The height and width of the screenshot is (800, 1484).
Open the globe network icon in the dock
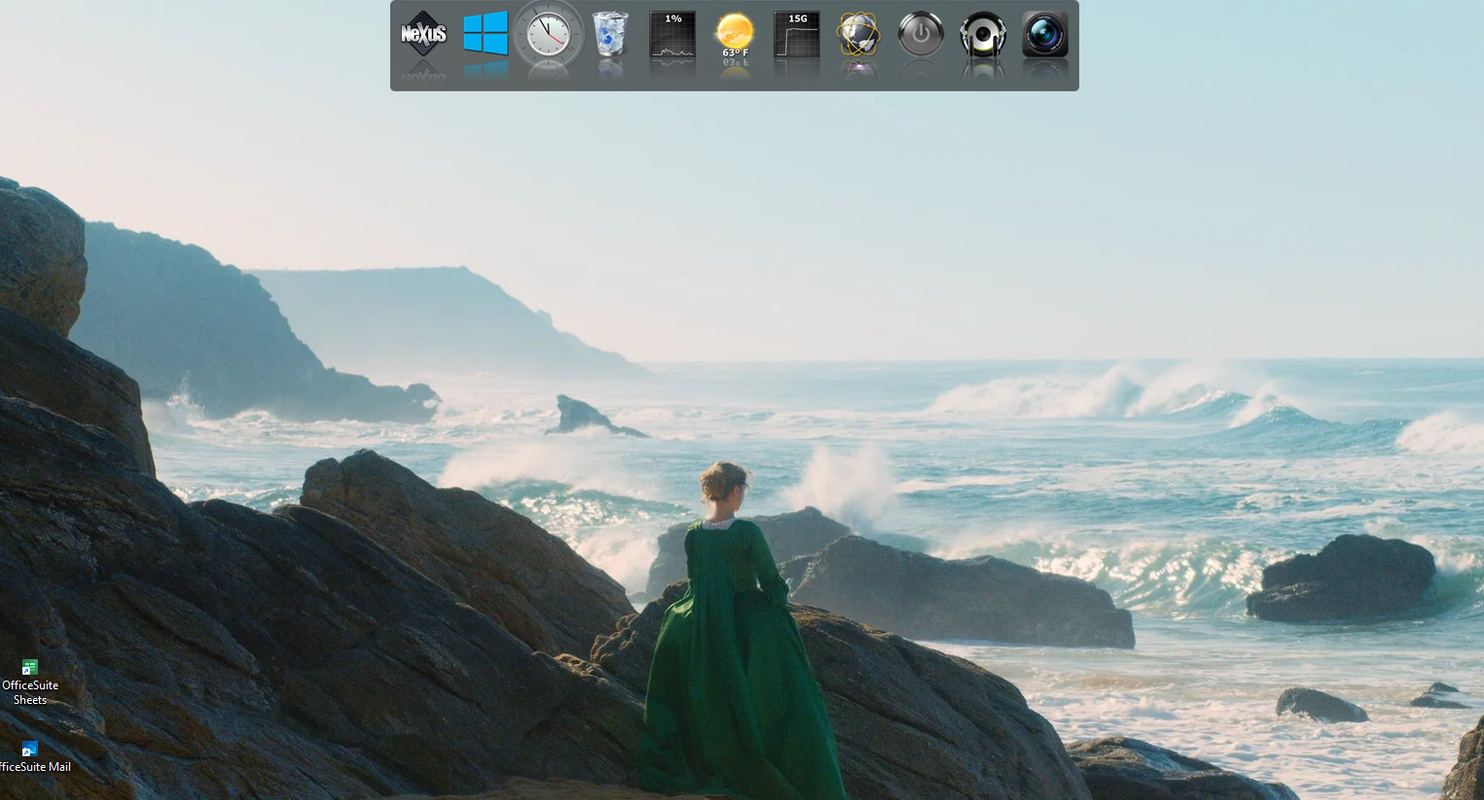click(x=859, y=34)
